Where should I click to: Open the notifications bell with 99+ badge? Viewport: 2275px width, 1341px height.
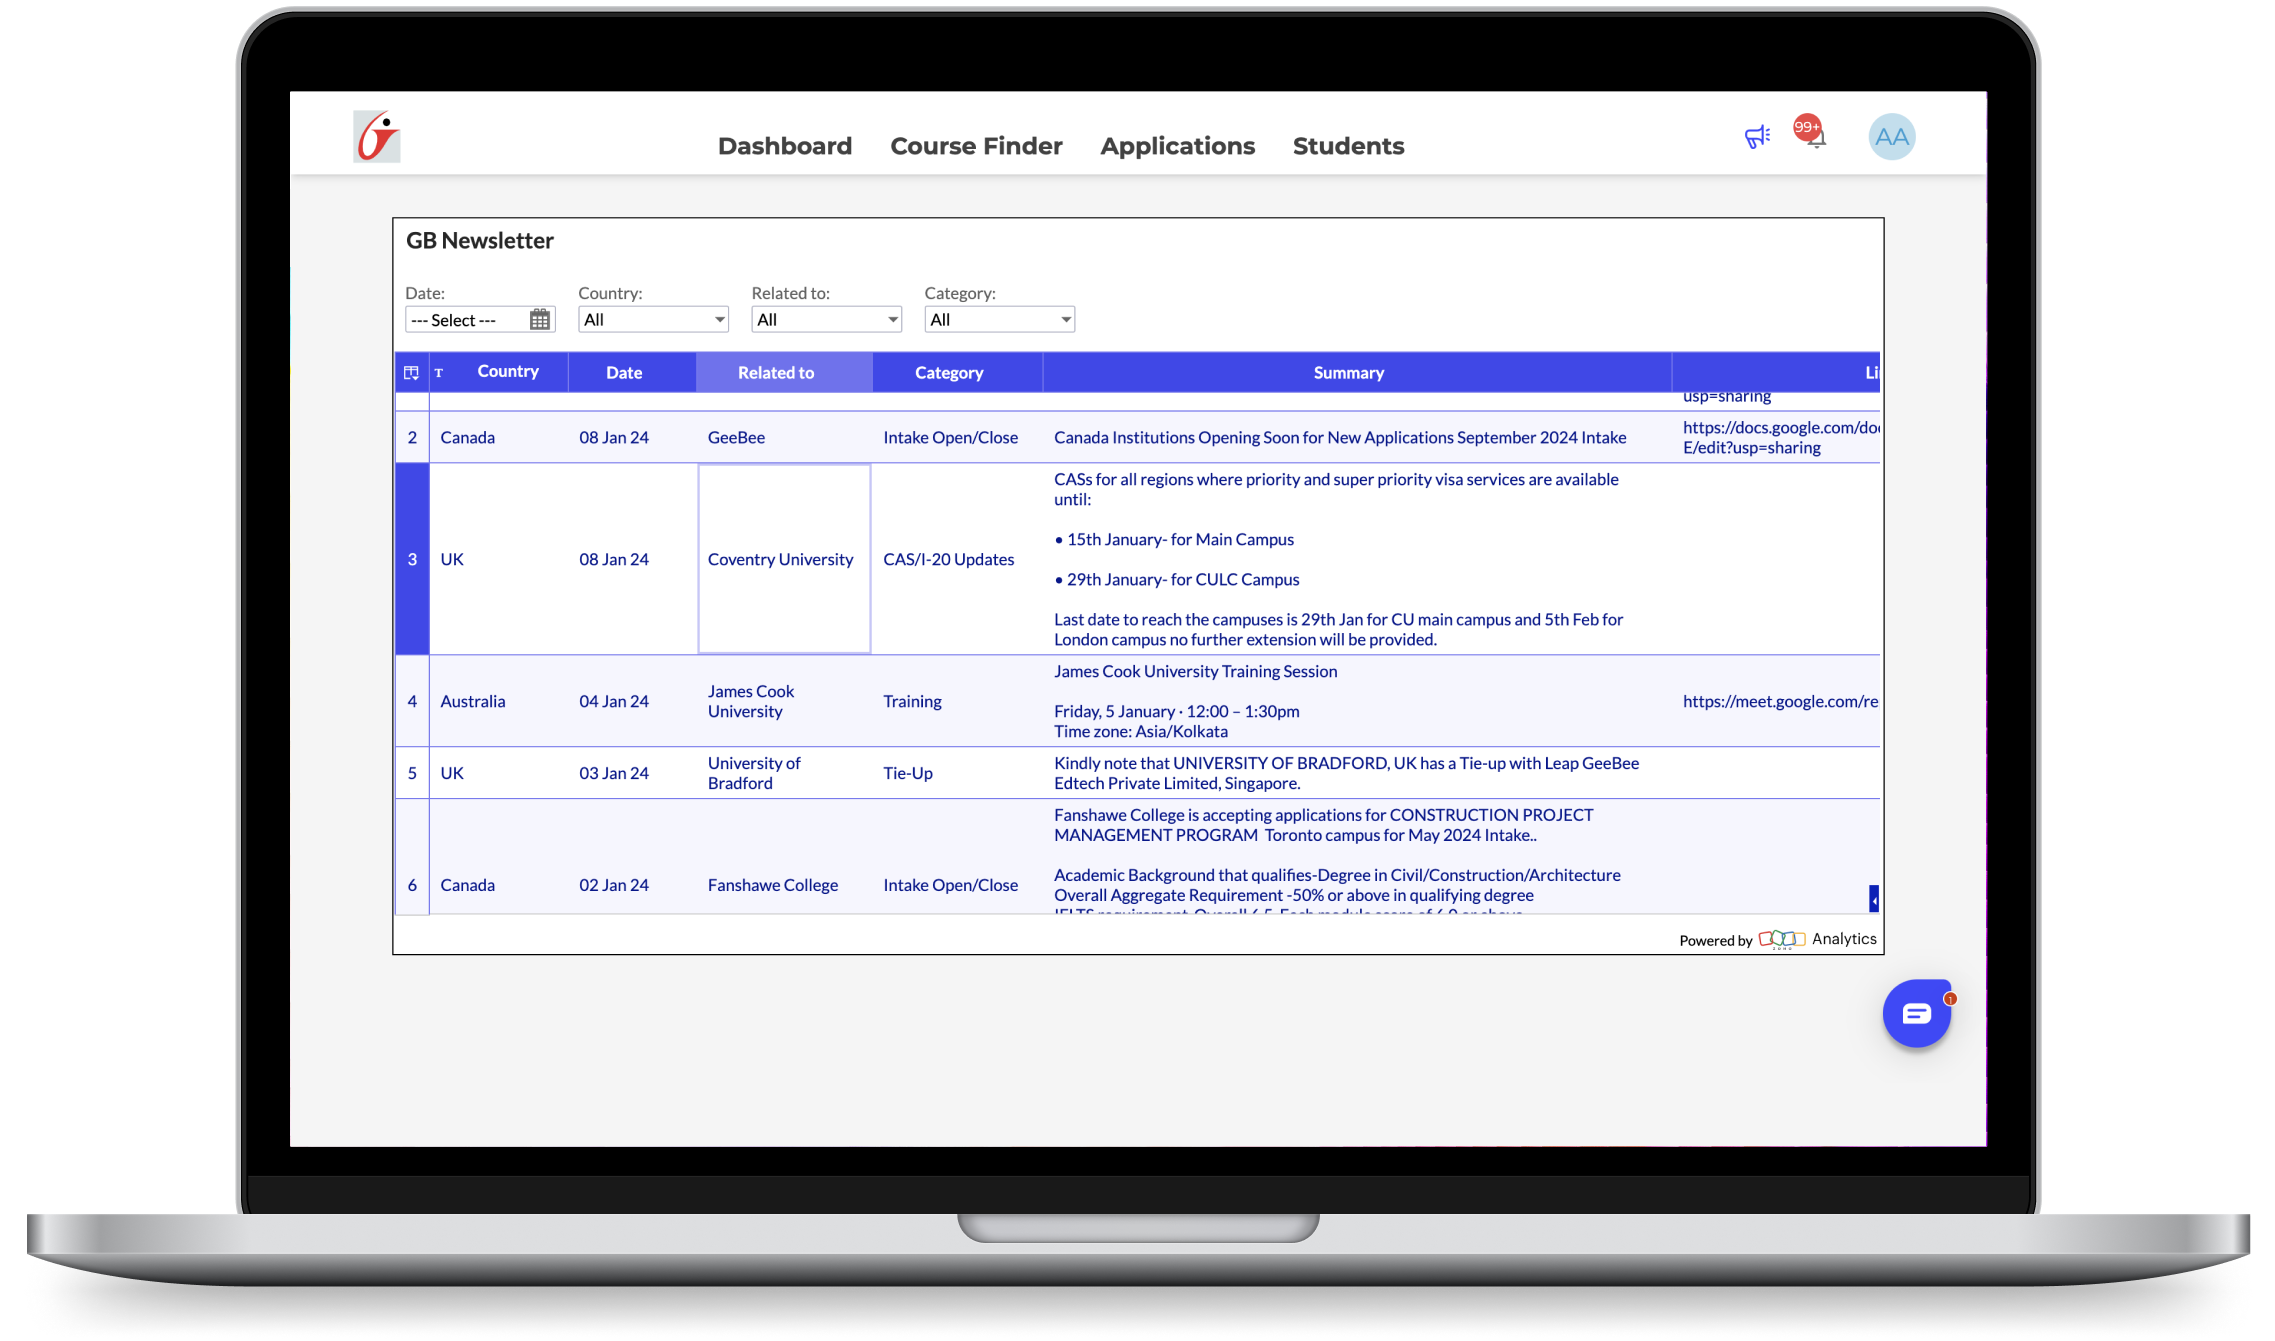click(1811, 132)
